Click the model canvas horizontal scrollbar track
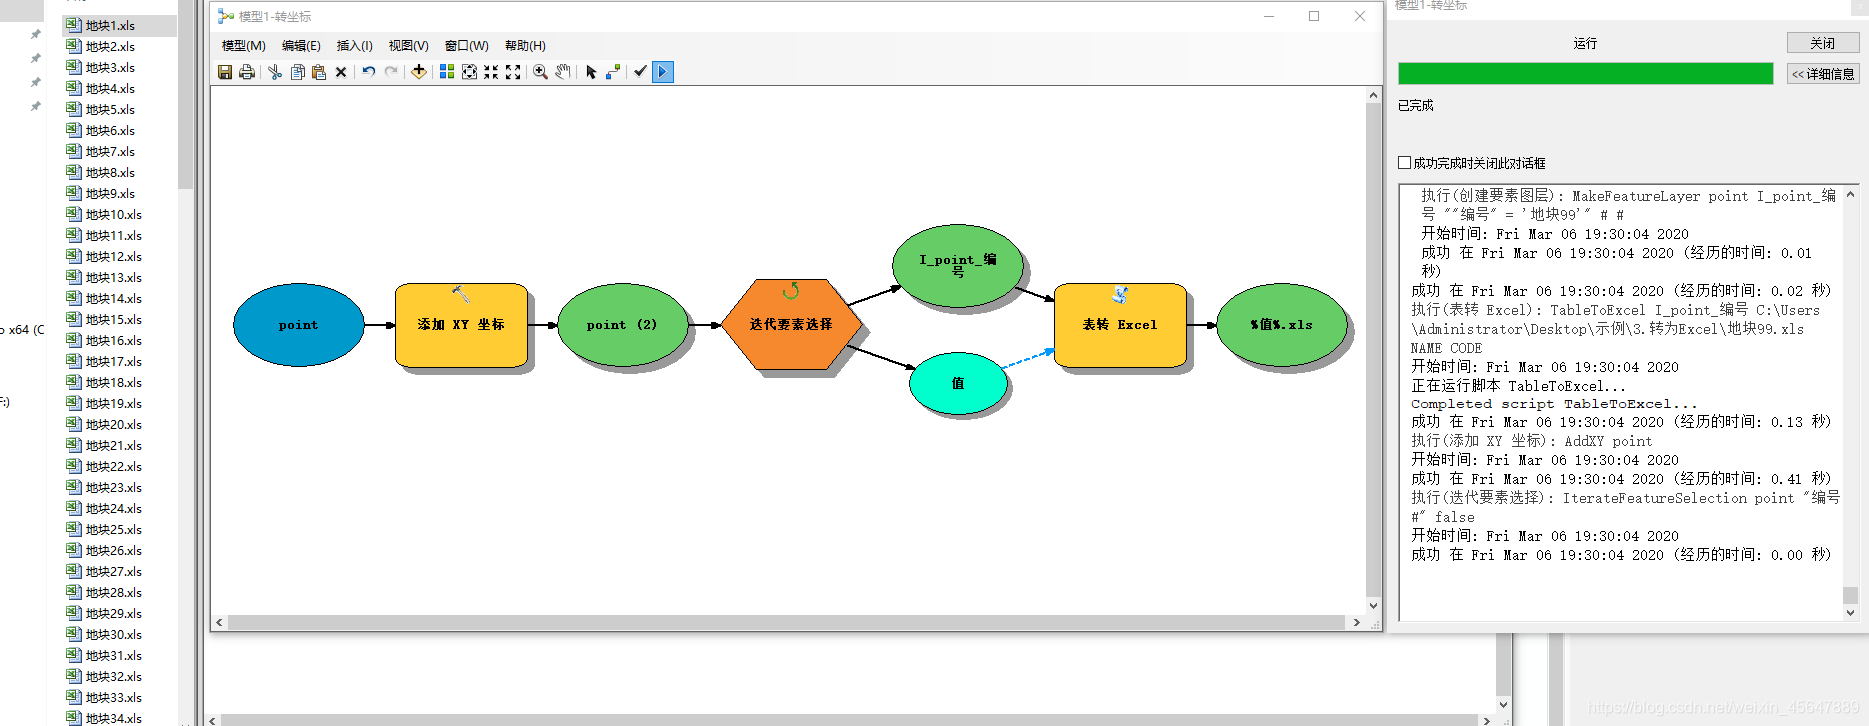1869x726 pixels. 787,622
